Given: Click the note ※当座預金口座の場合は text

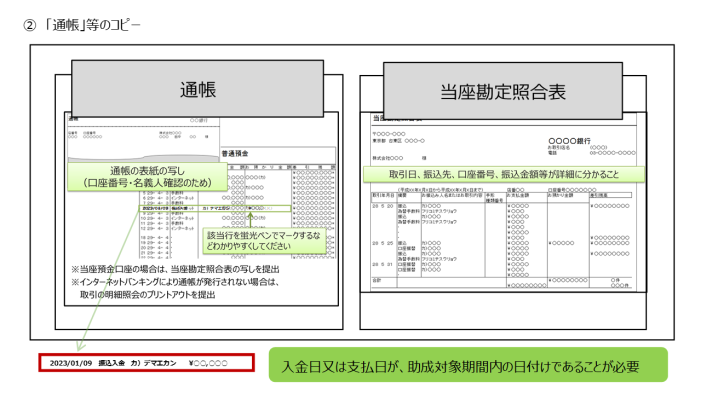Looking at the screenshot, I should coord(175,269).
